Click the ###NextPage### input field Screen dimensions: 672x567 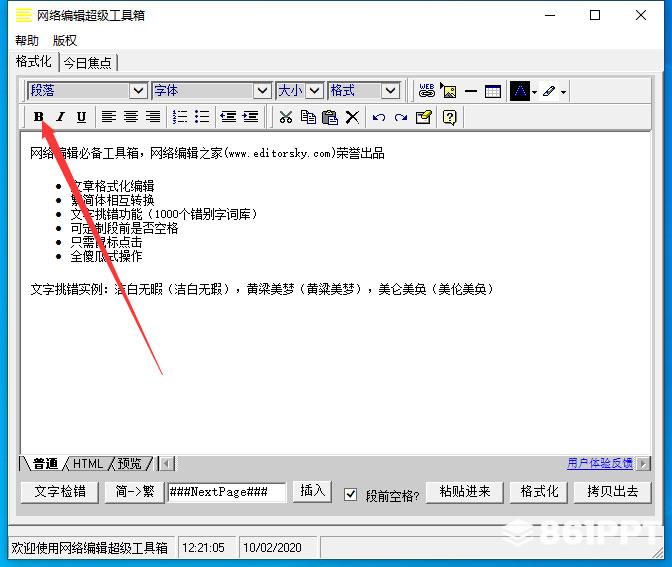point(226,492)
